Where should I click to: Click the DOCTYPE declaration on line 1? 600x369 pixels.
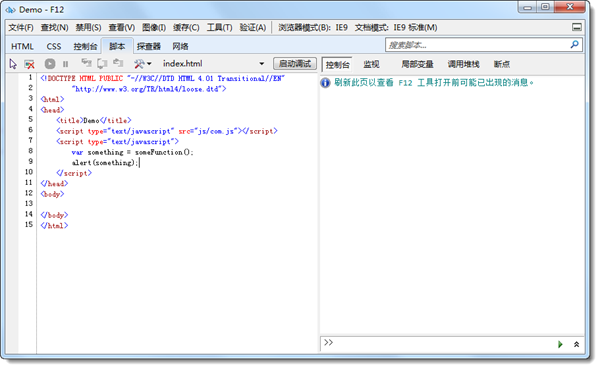click(x=163, y=78)
